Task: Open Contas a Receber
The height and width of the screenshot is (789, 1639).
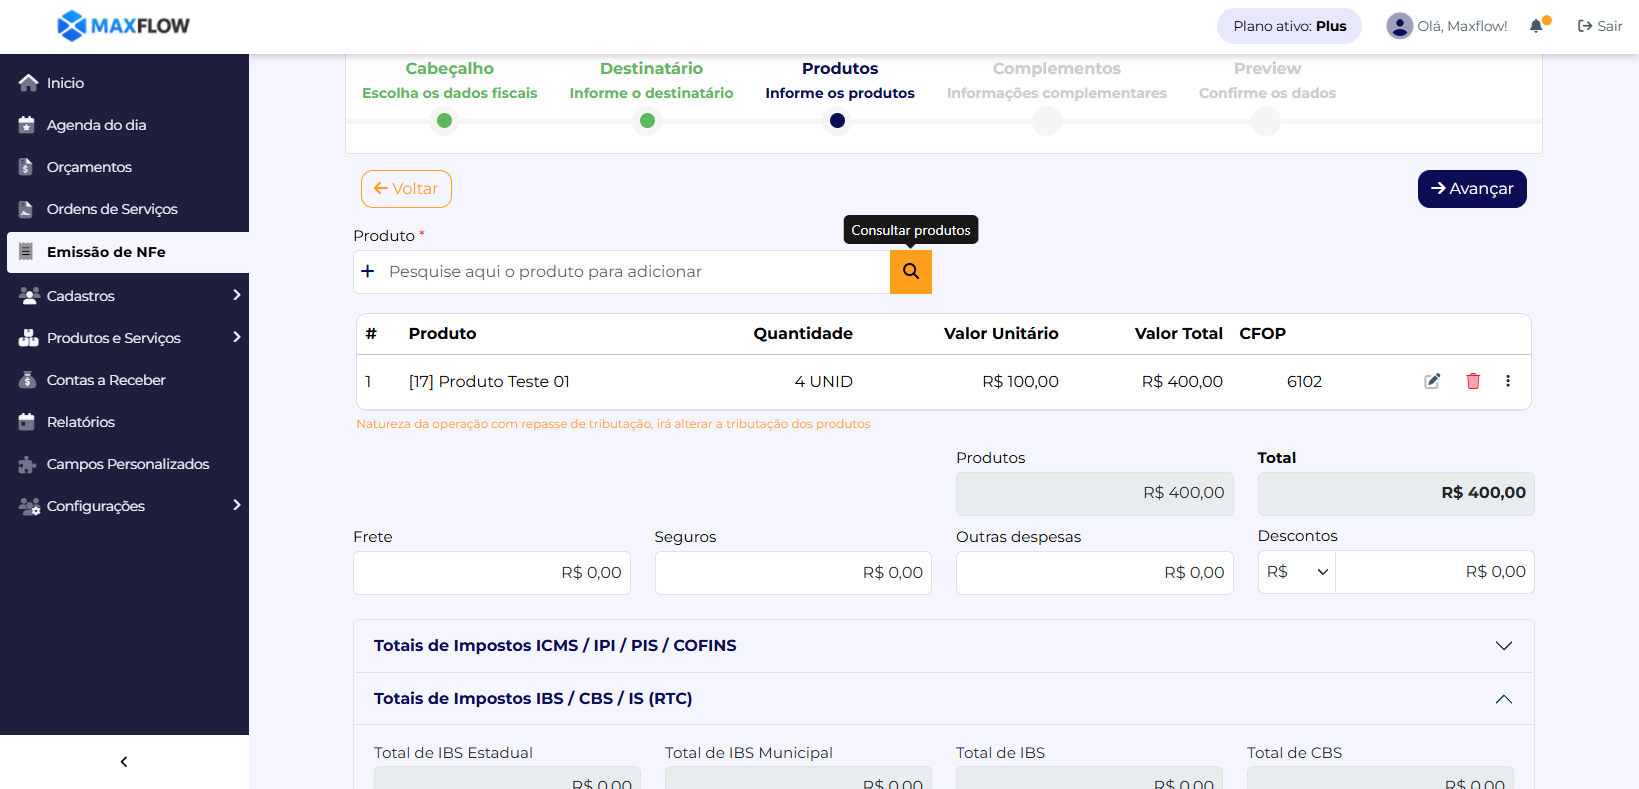Action: [x=106, y=380]
